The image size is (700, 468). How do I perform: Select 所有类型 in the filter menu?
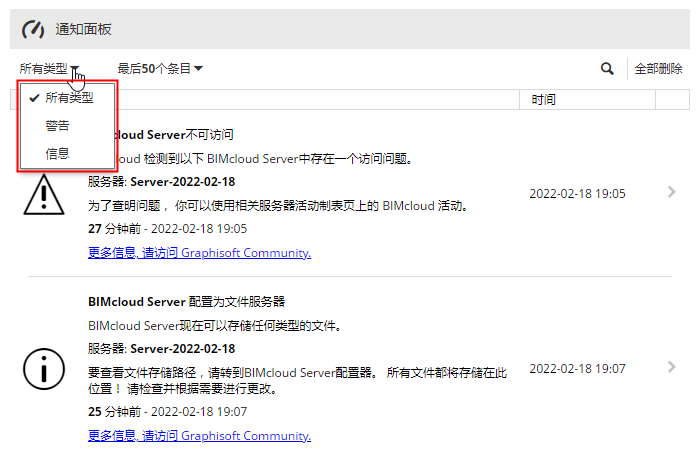67,98
